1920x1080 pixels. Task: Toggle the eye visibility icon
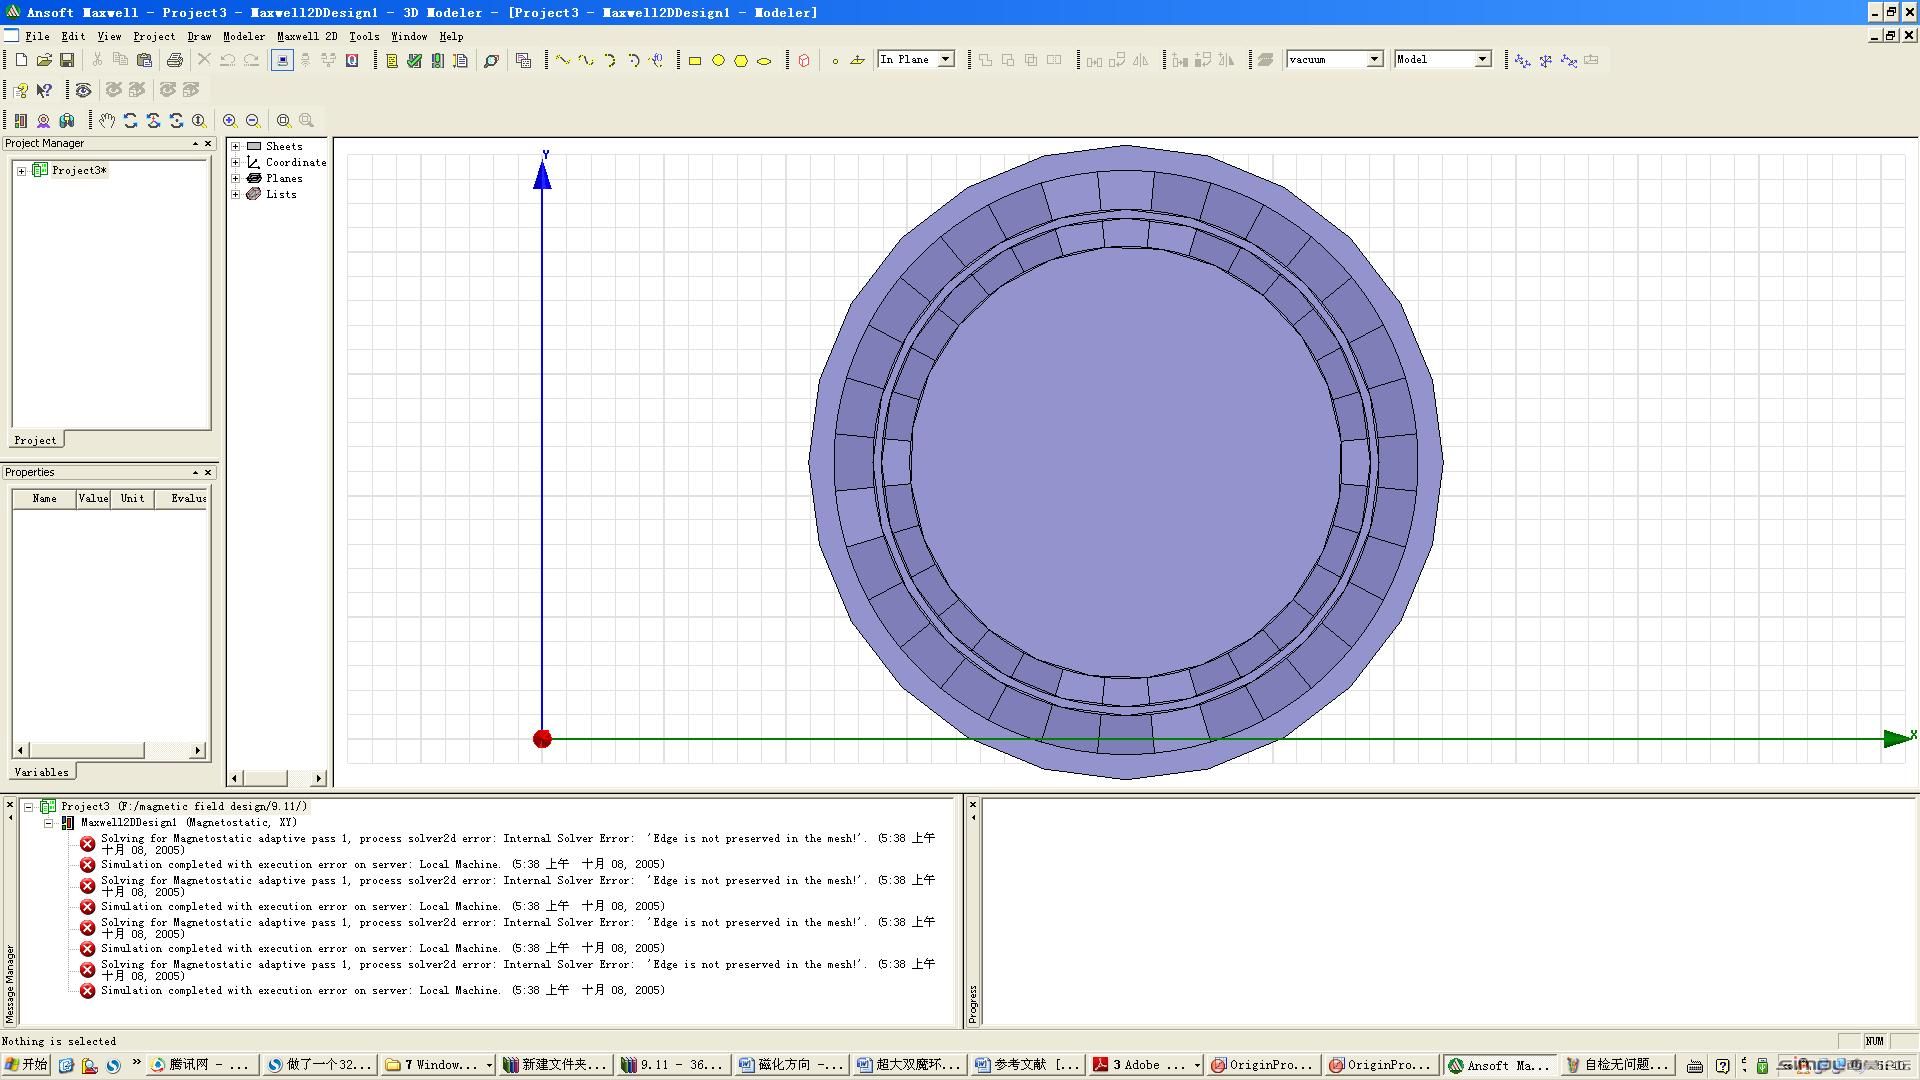[84, 90]
